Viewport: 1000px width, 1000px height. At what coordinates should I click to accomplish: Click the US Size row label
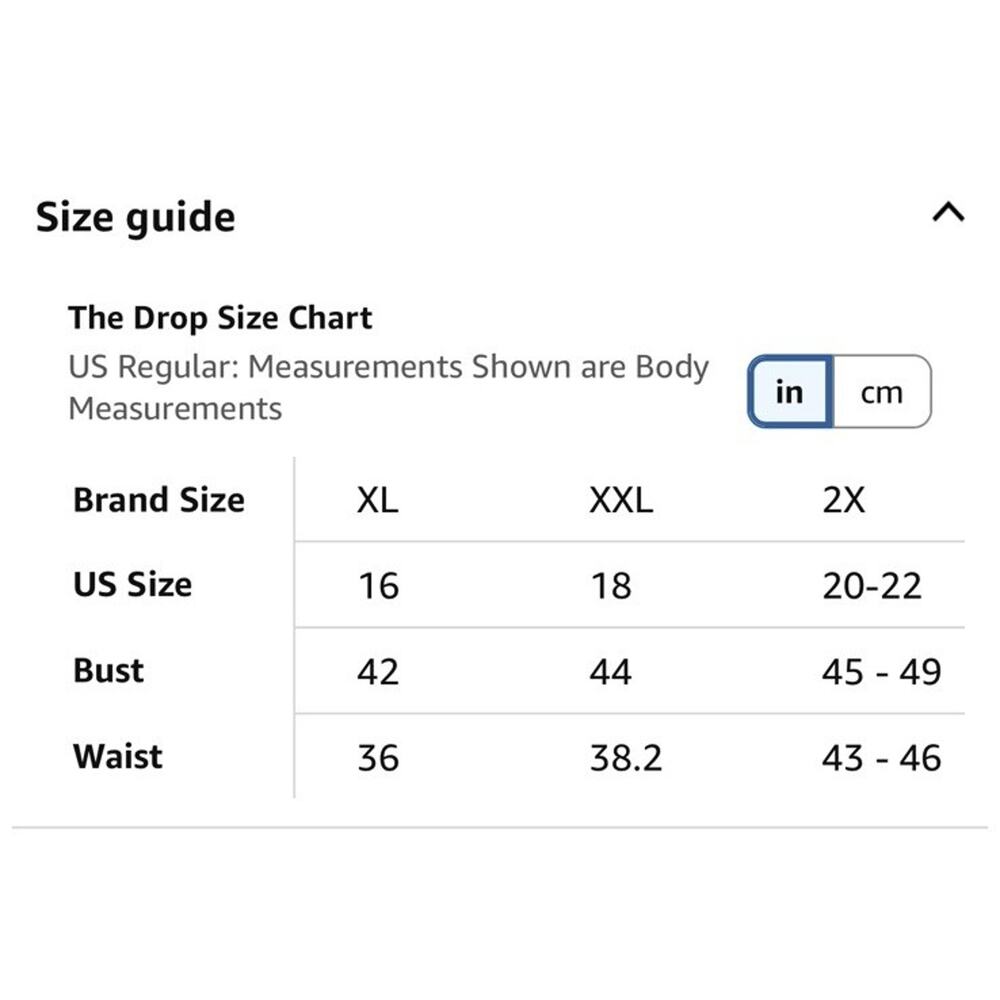click(132, 584)
